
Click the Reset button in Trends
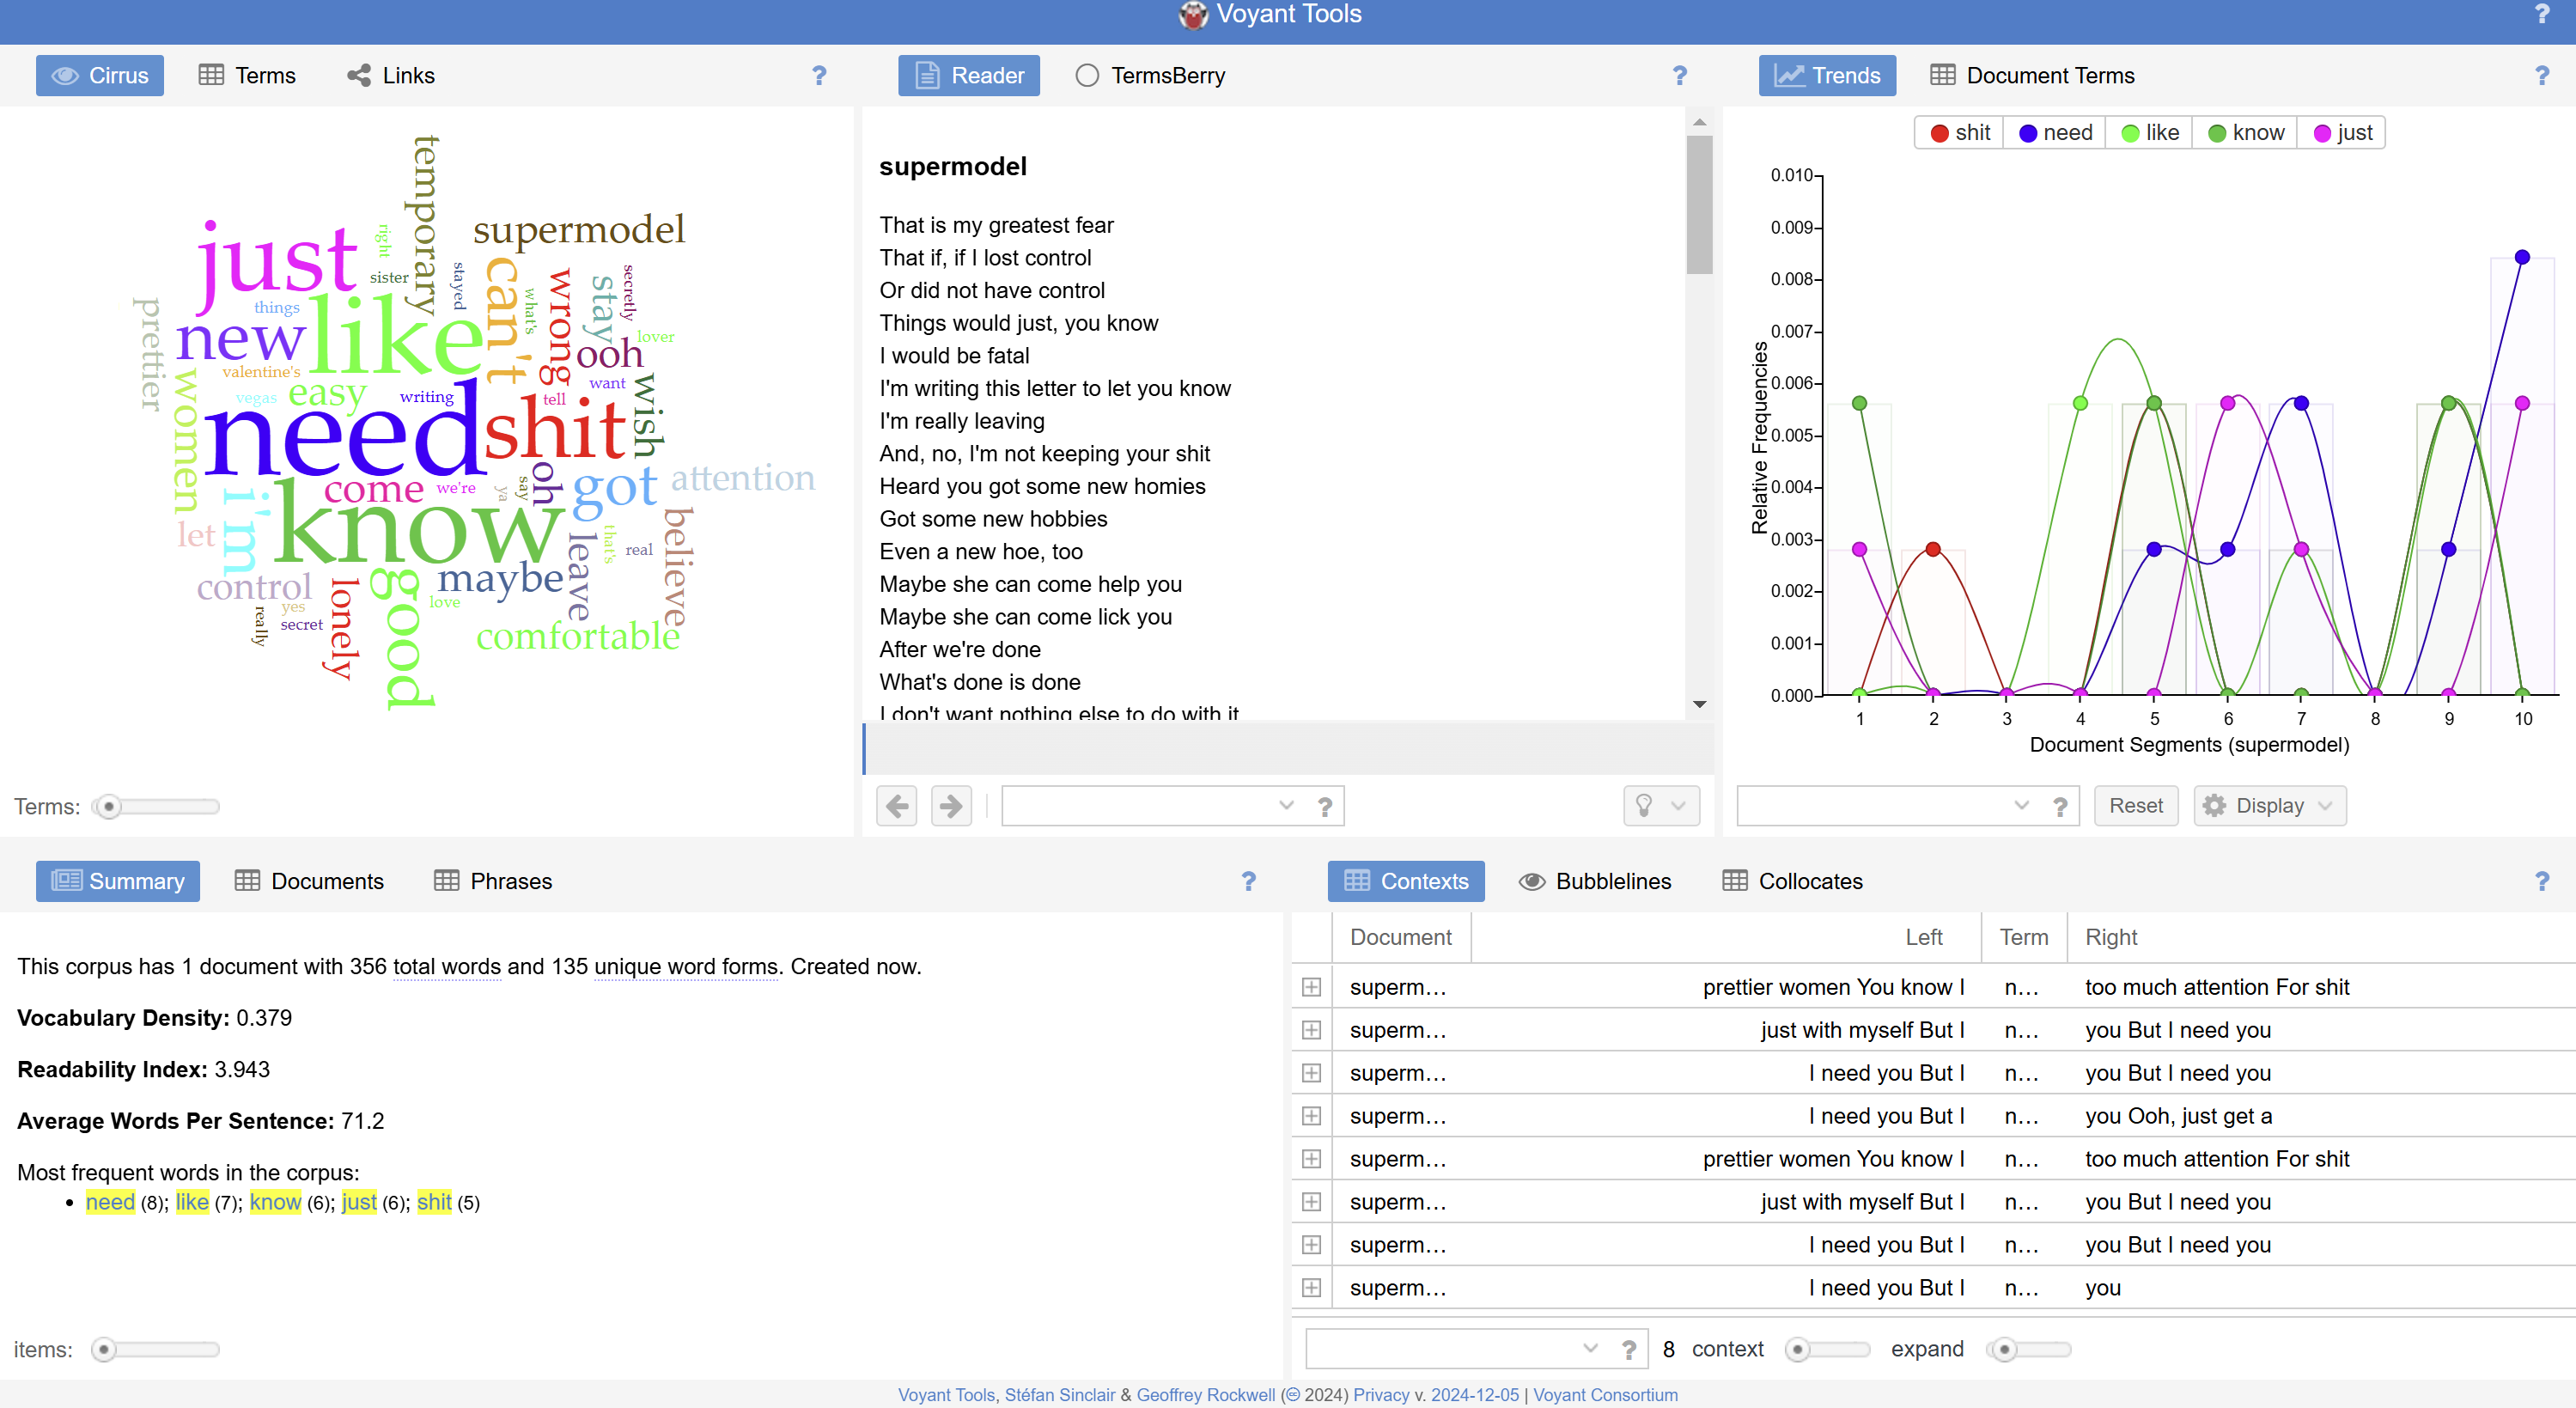pyautogui.click(x=2135, y=806)
